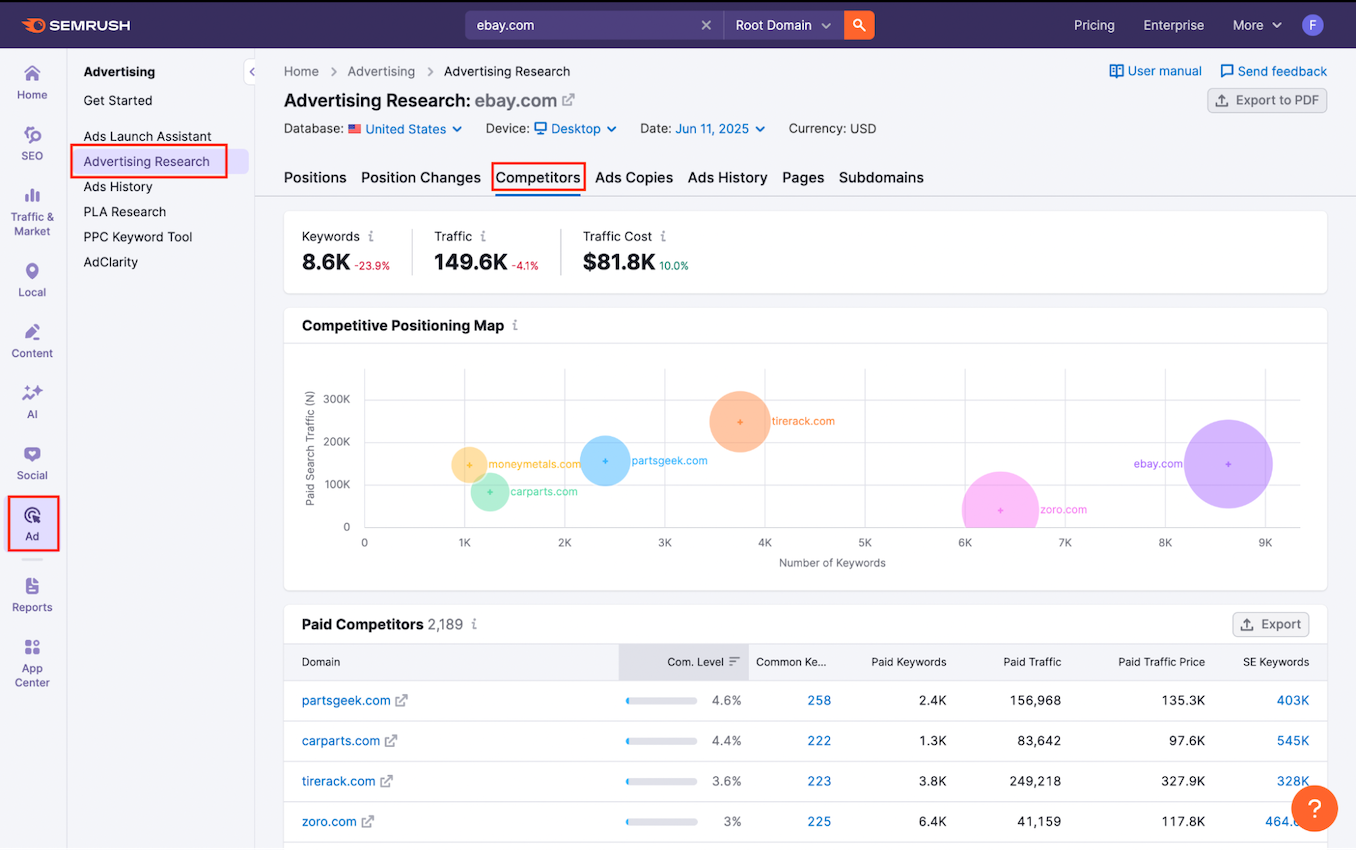Expand the Root Domain dropdown
This screenshot has width=1356, height=850.
tap(783, 25)
